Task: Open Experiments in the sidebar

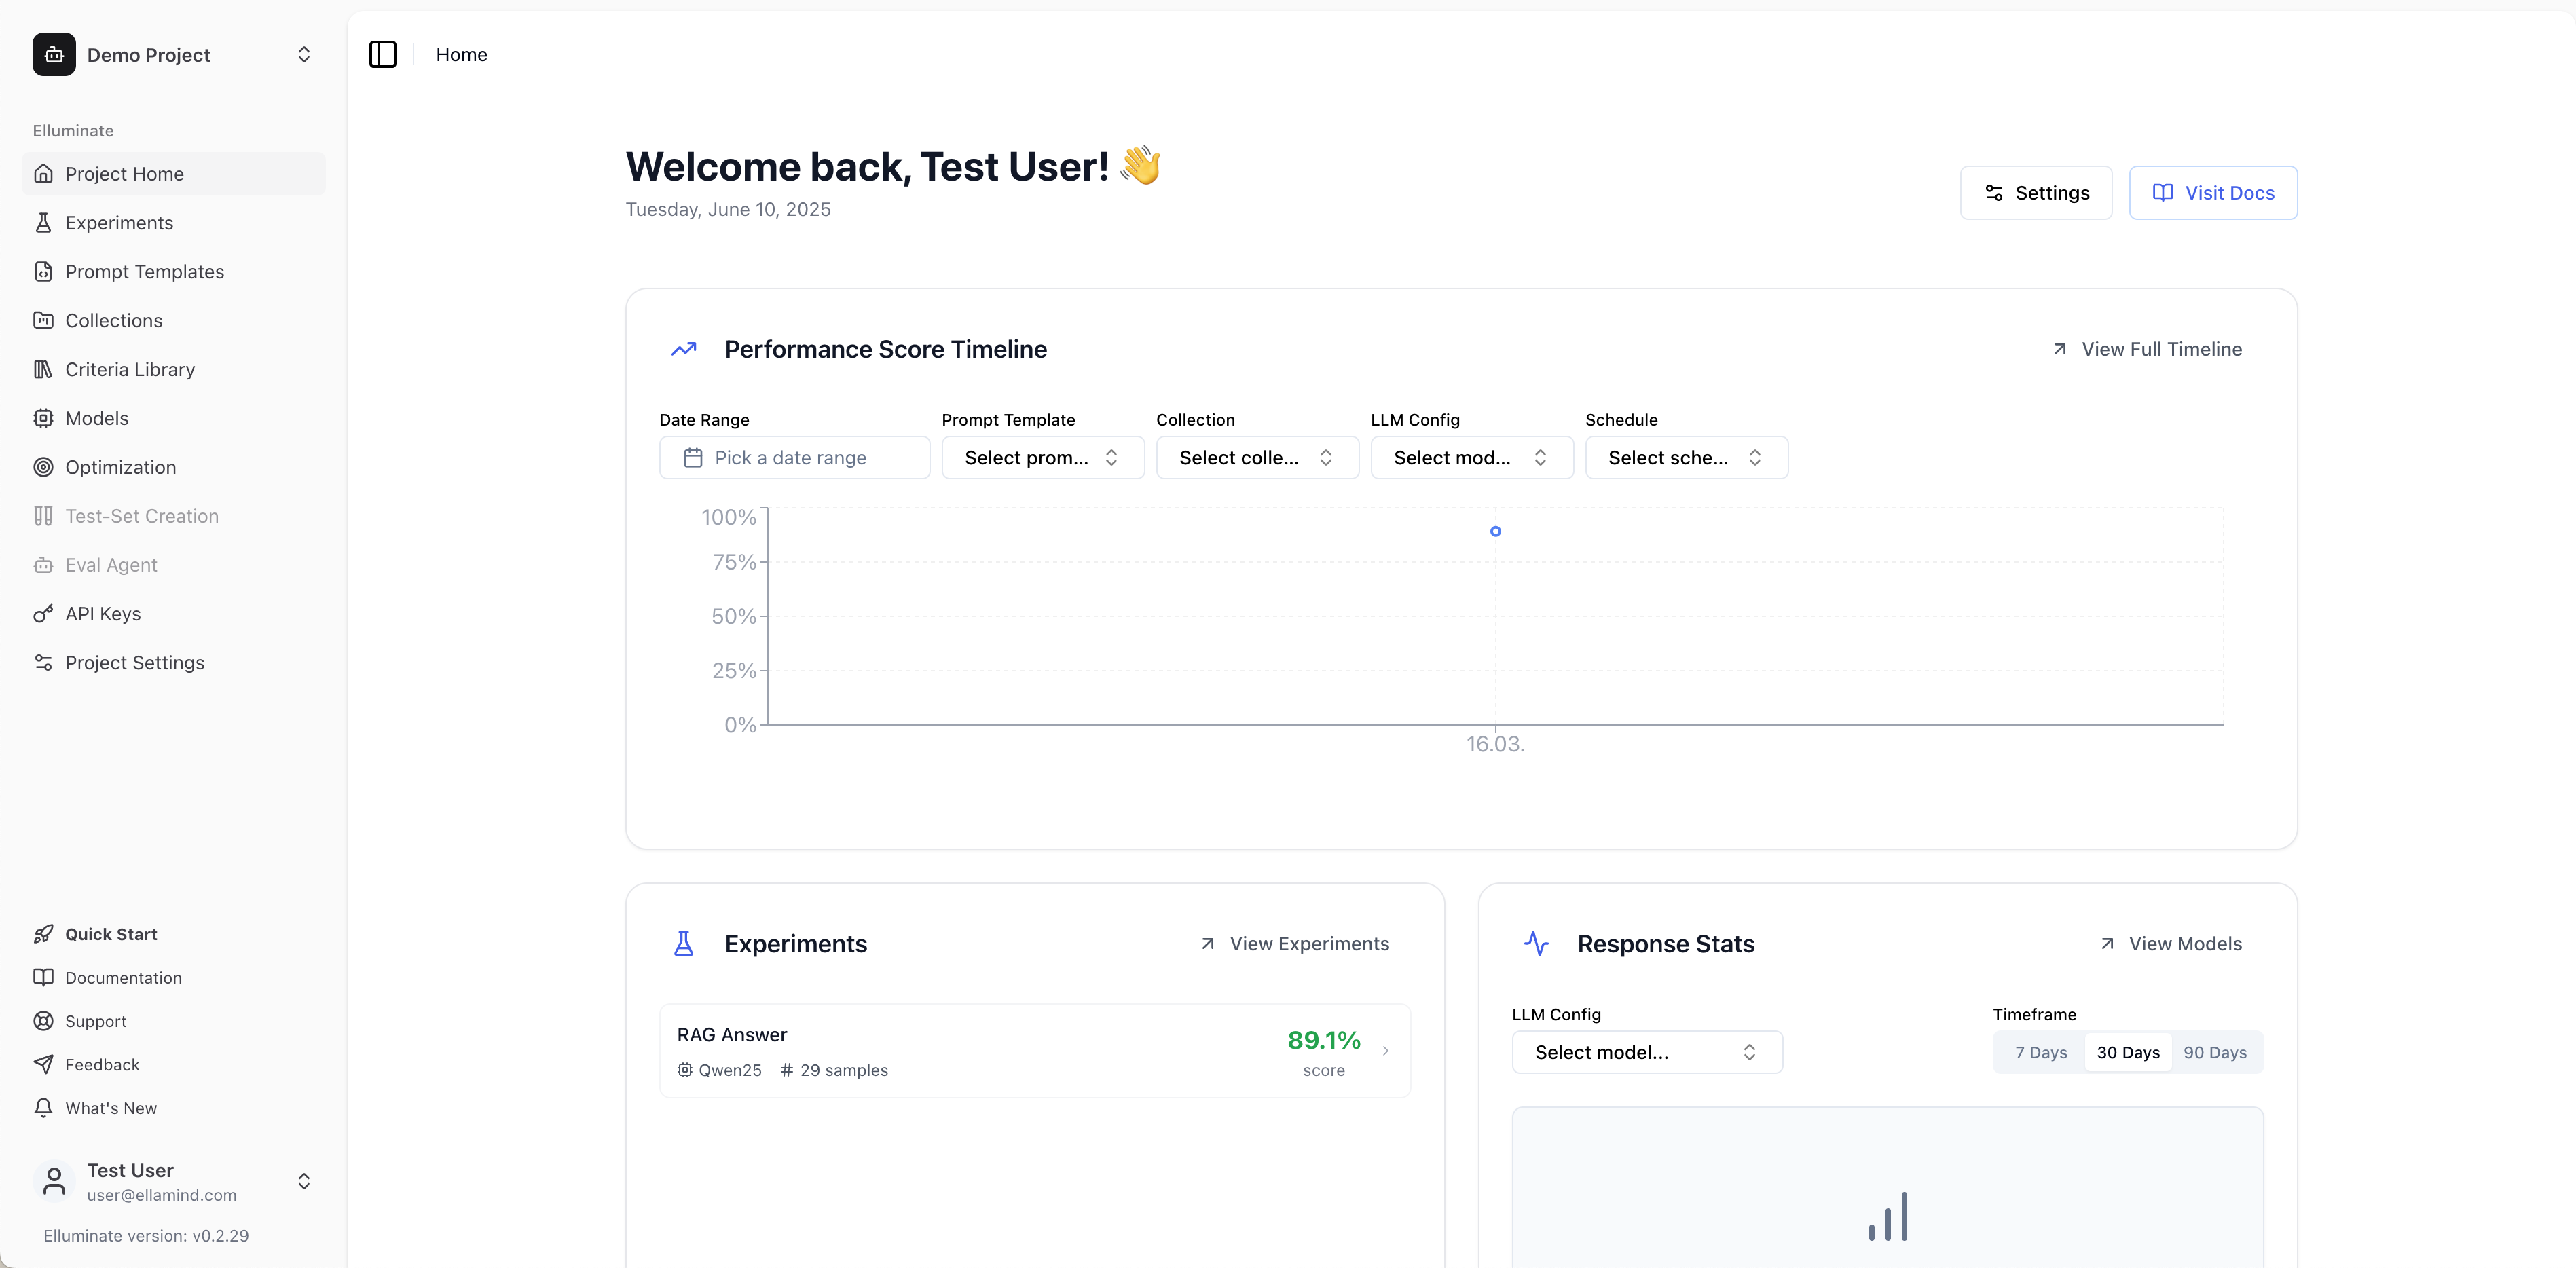Action: [173, 223]
